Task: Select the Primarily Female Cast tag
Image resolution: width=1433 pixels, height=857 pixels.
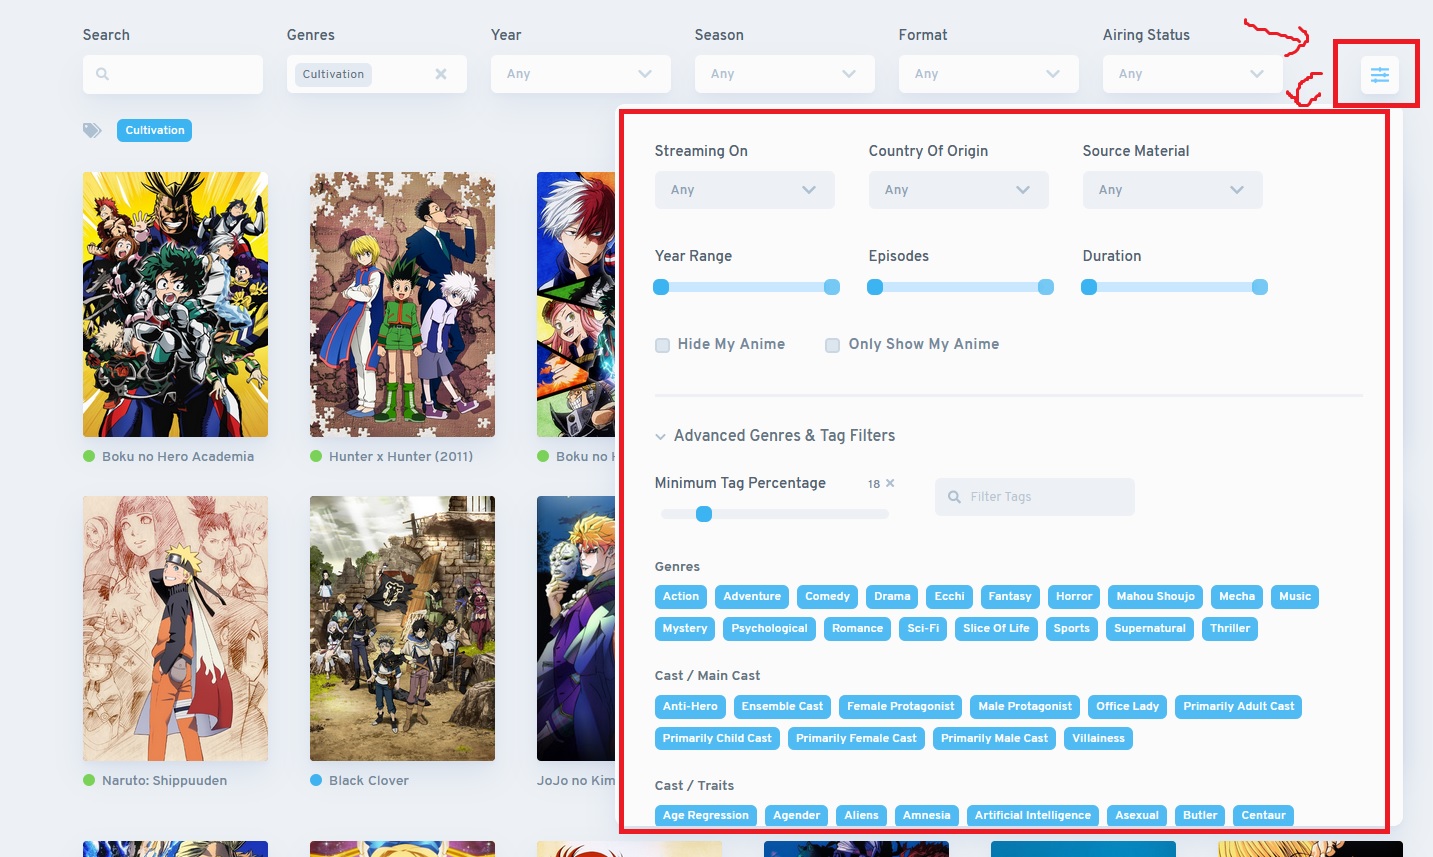Action: [856, 739]
